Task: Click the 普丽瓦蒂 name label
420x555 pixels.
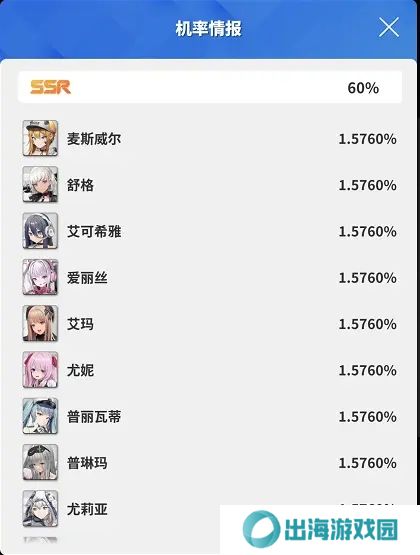Action: coord(94,417)
